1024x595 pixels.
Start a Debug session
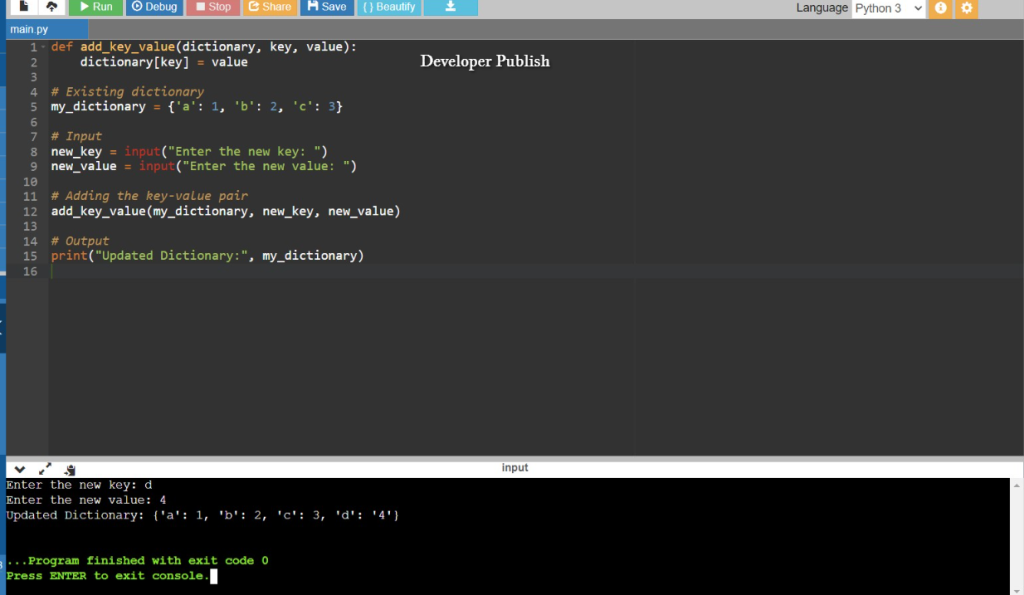pyautogui.click(x=154, y=8)
